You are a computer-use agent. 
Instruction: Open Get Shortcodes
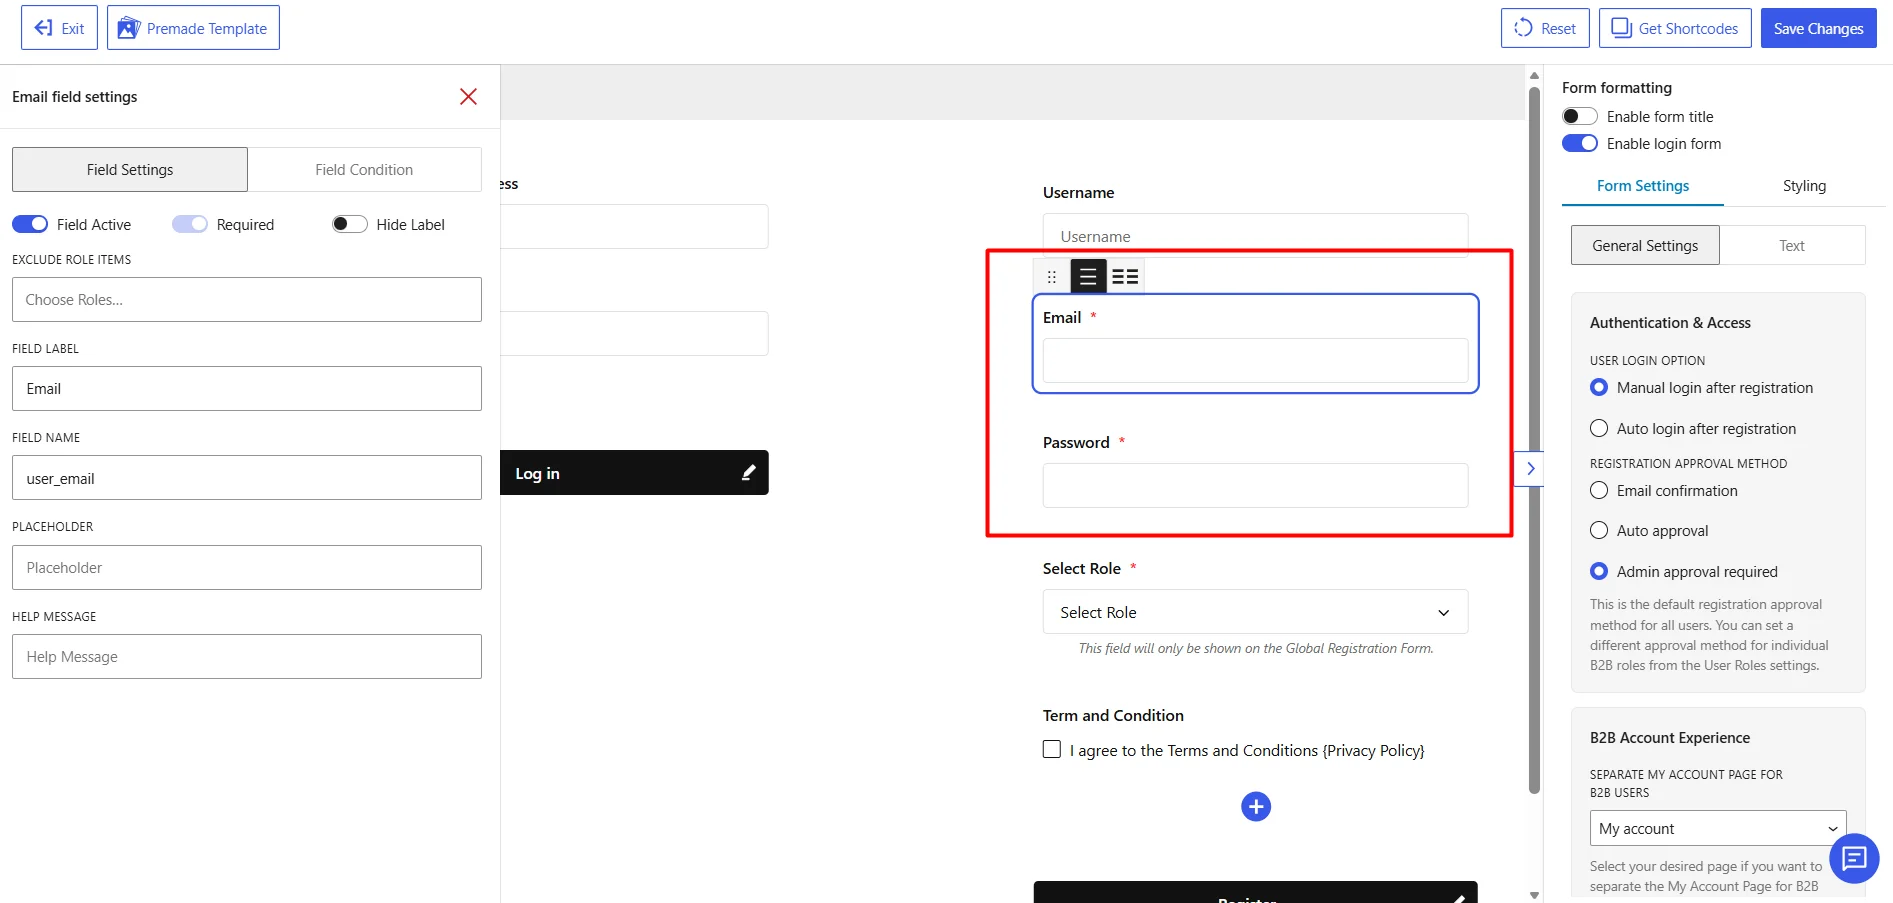point(1675,28)
